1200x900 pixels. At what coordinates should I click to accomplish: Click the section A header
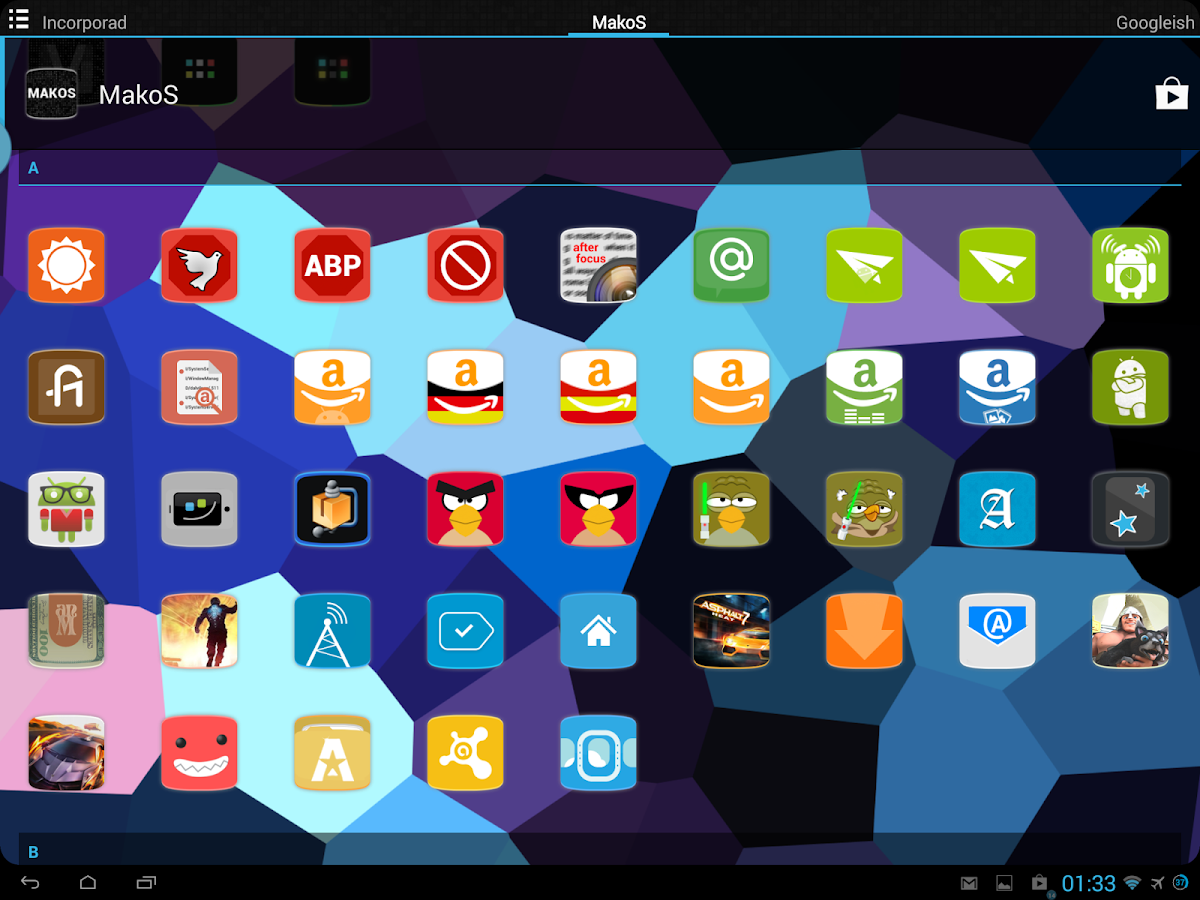[x=600, y=168]
